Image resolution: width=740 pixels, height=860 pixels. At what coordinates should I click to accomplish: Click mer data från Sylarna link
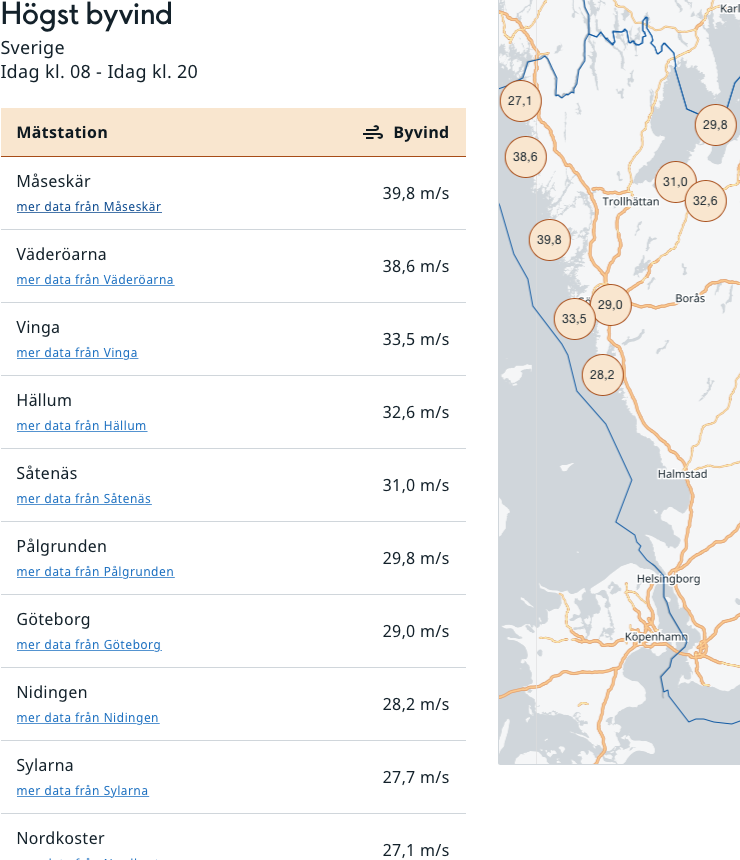[x=82, y=791]
